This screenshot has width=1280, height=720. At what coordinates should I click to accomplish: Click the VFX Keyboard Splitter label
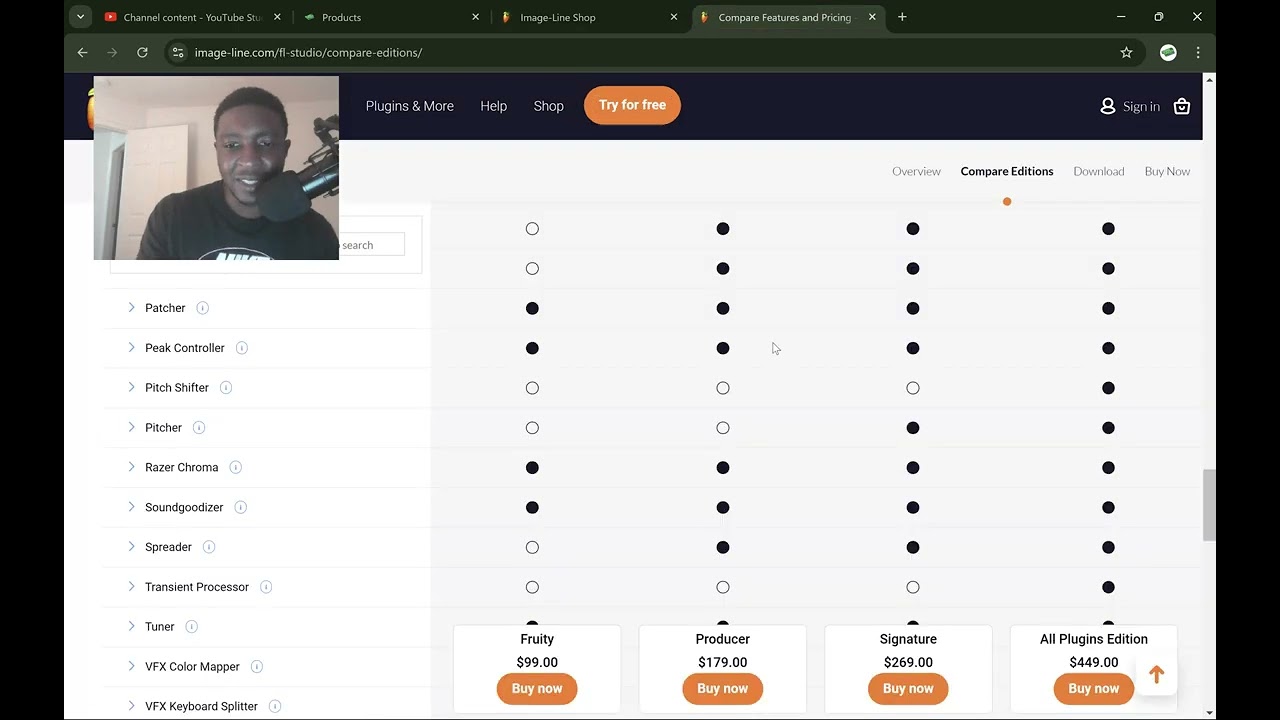(x=201, y=706)
